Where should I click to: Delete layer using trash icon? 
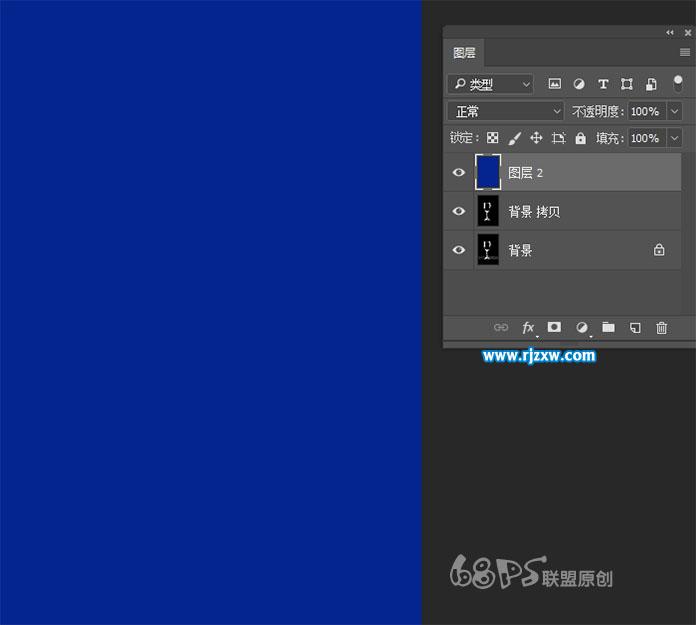661,328
